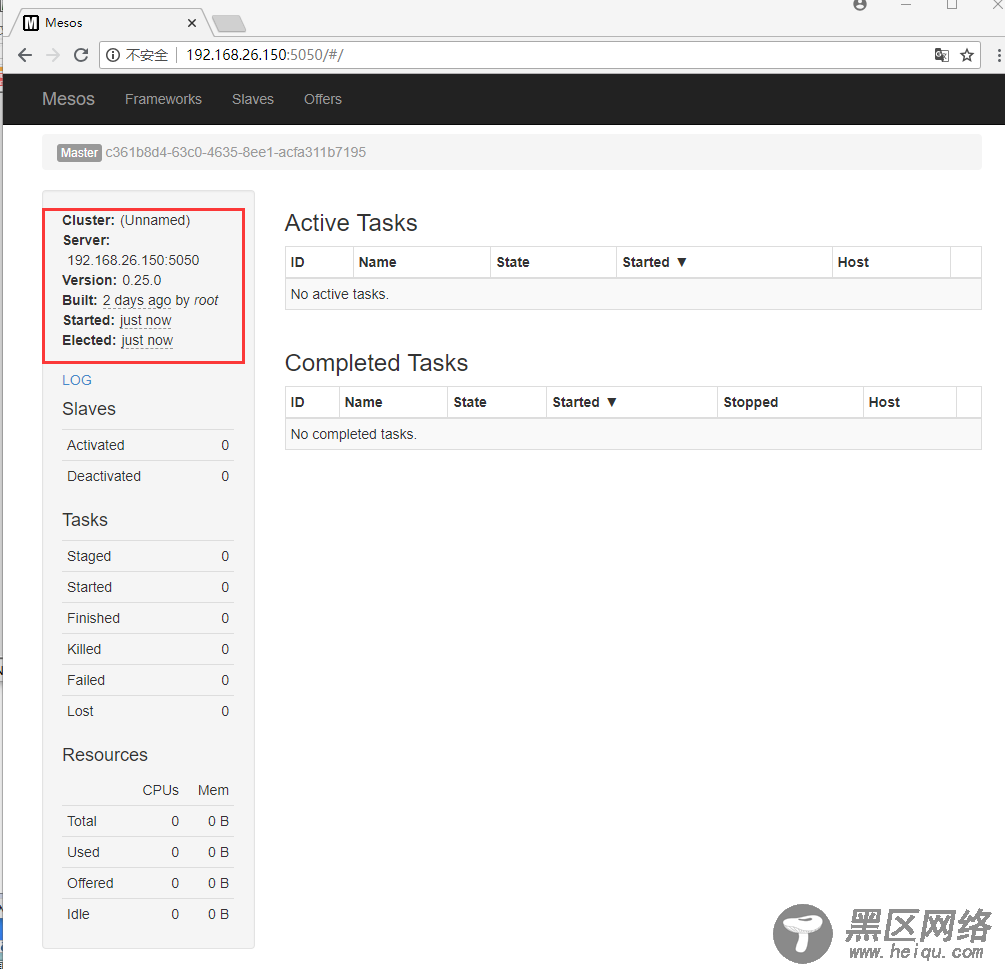
Task: Click the Idle resources row
Action: pos(148,915)
